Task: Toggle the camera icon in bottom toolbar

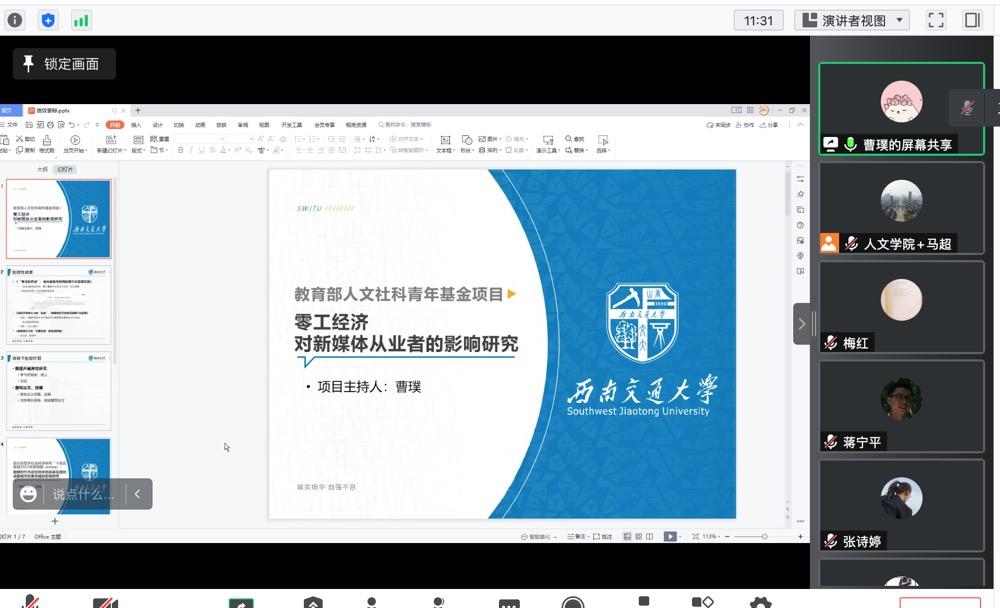Action: point(105,603)
